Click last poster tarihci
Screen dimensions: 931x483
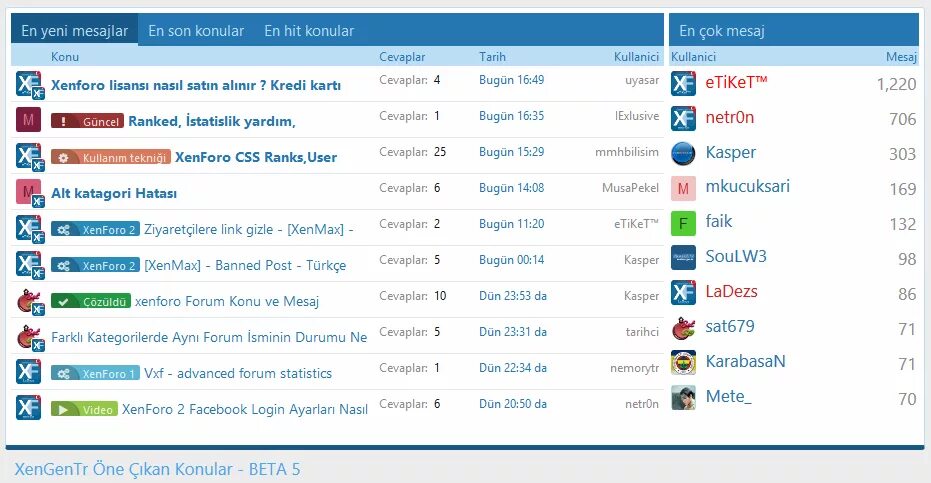coord(642,332)
